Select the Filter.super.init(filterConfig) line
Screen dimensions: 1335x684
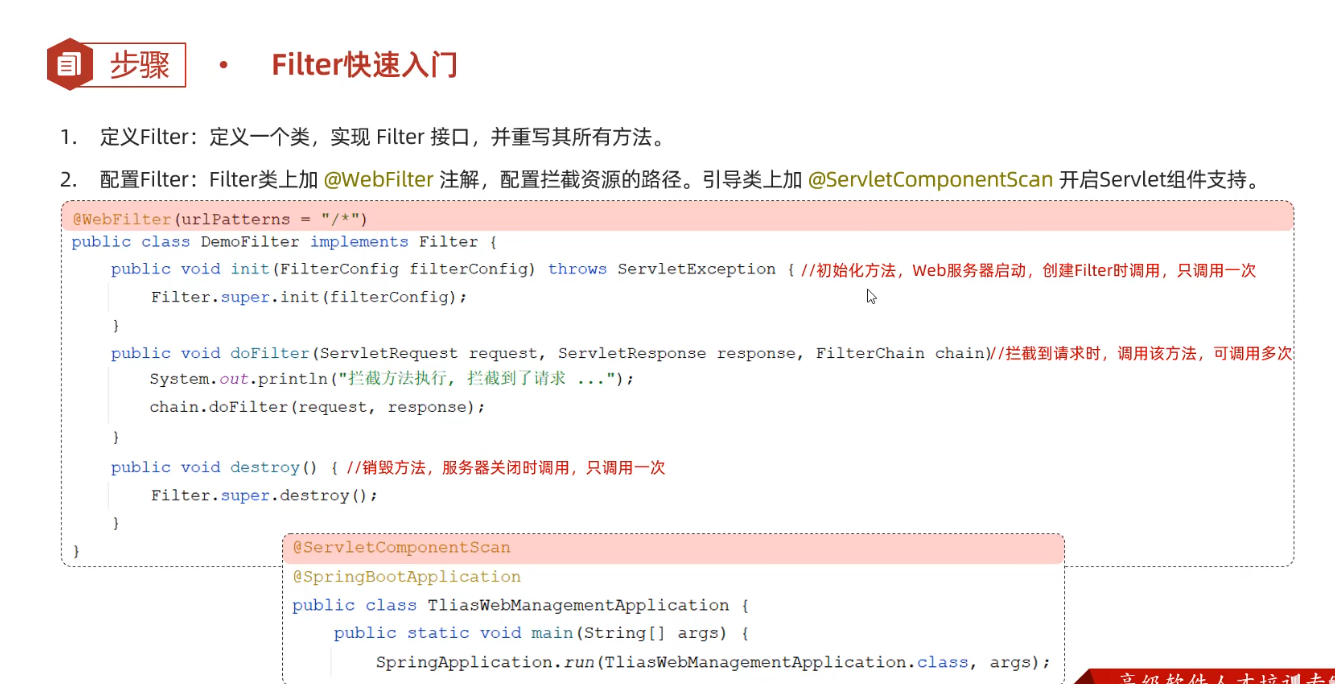[x=309, y=297]
